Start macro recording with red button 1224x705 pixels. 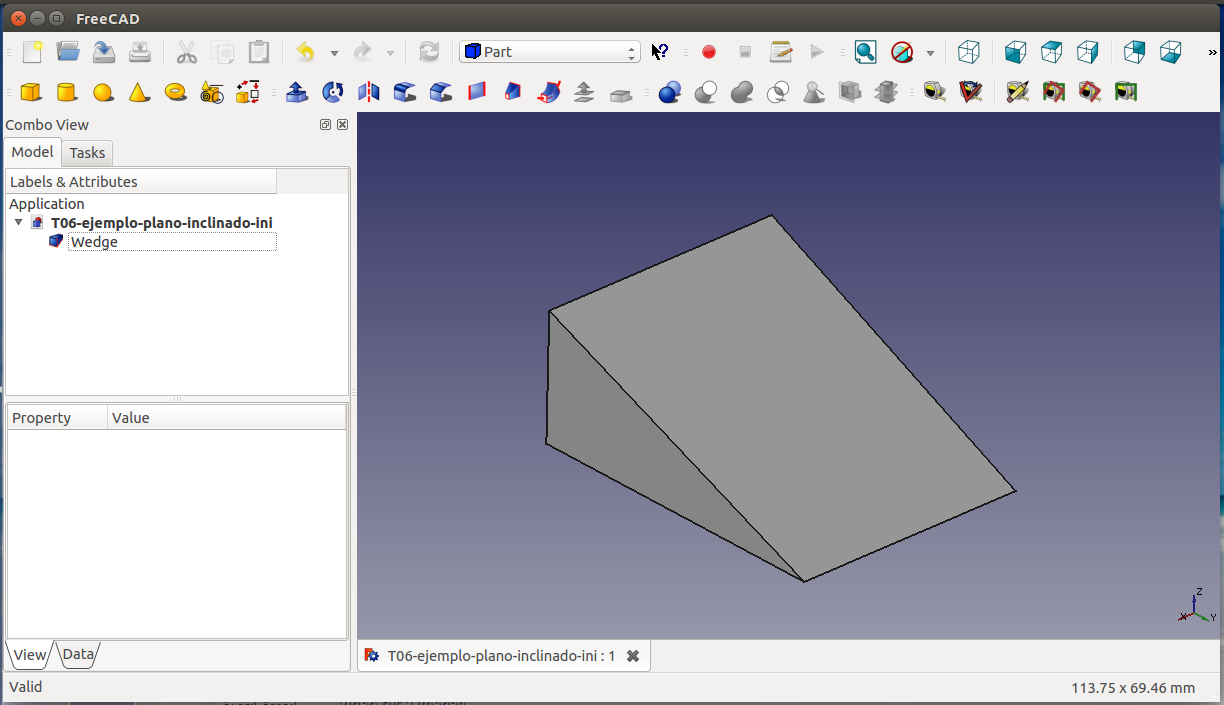709,52
